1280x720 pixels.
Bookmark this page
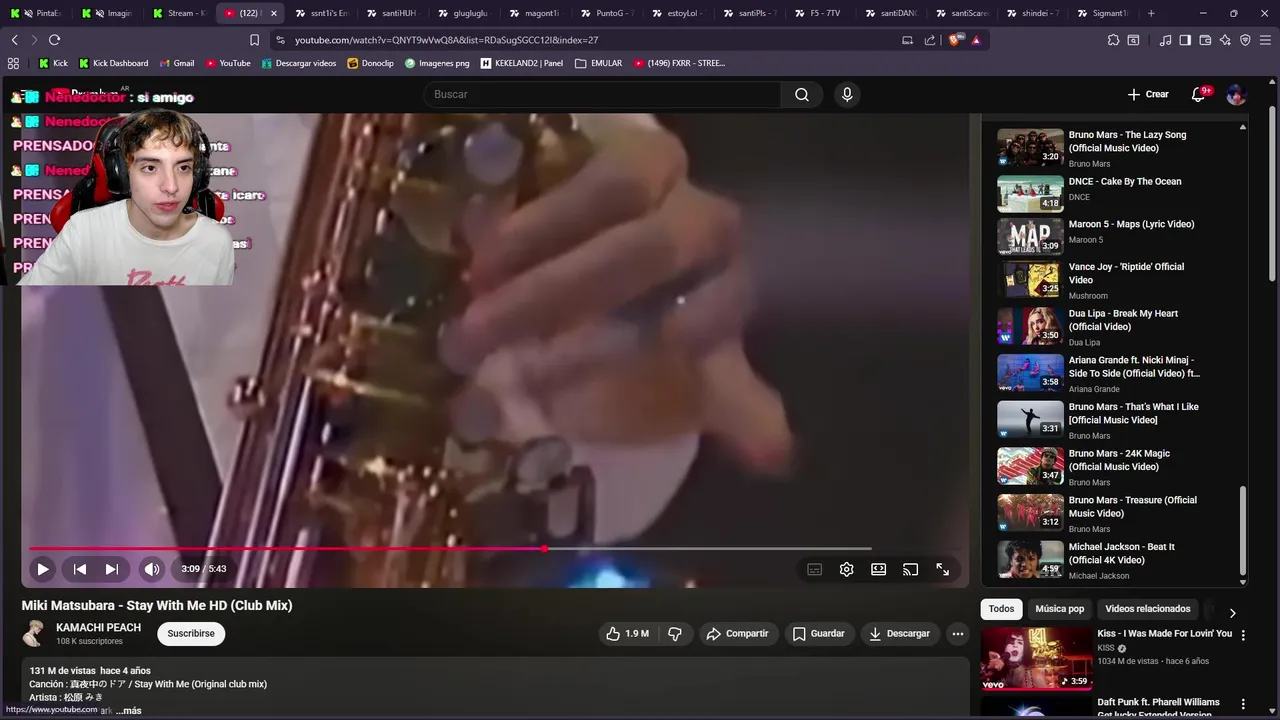(x=254, y=40)
